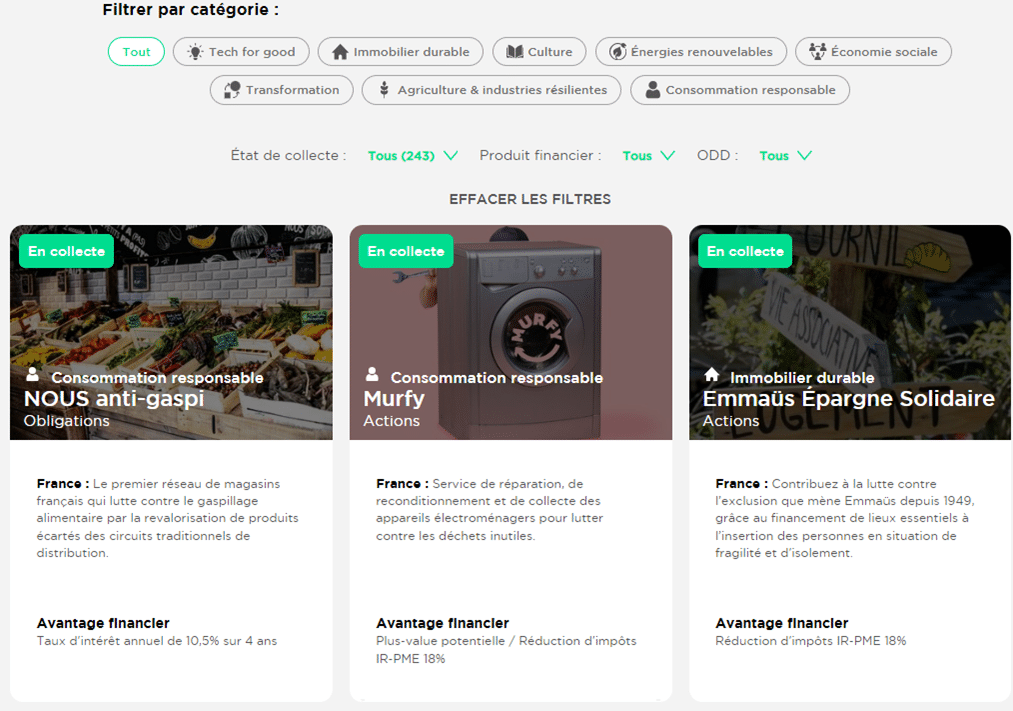Filter by Immobilier durable category
1013x711 pixels.
[401, 52]
